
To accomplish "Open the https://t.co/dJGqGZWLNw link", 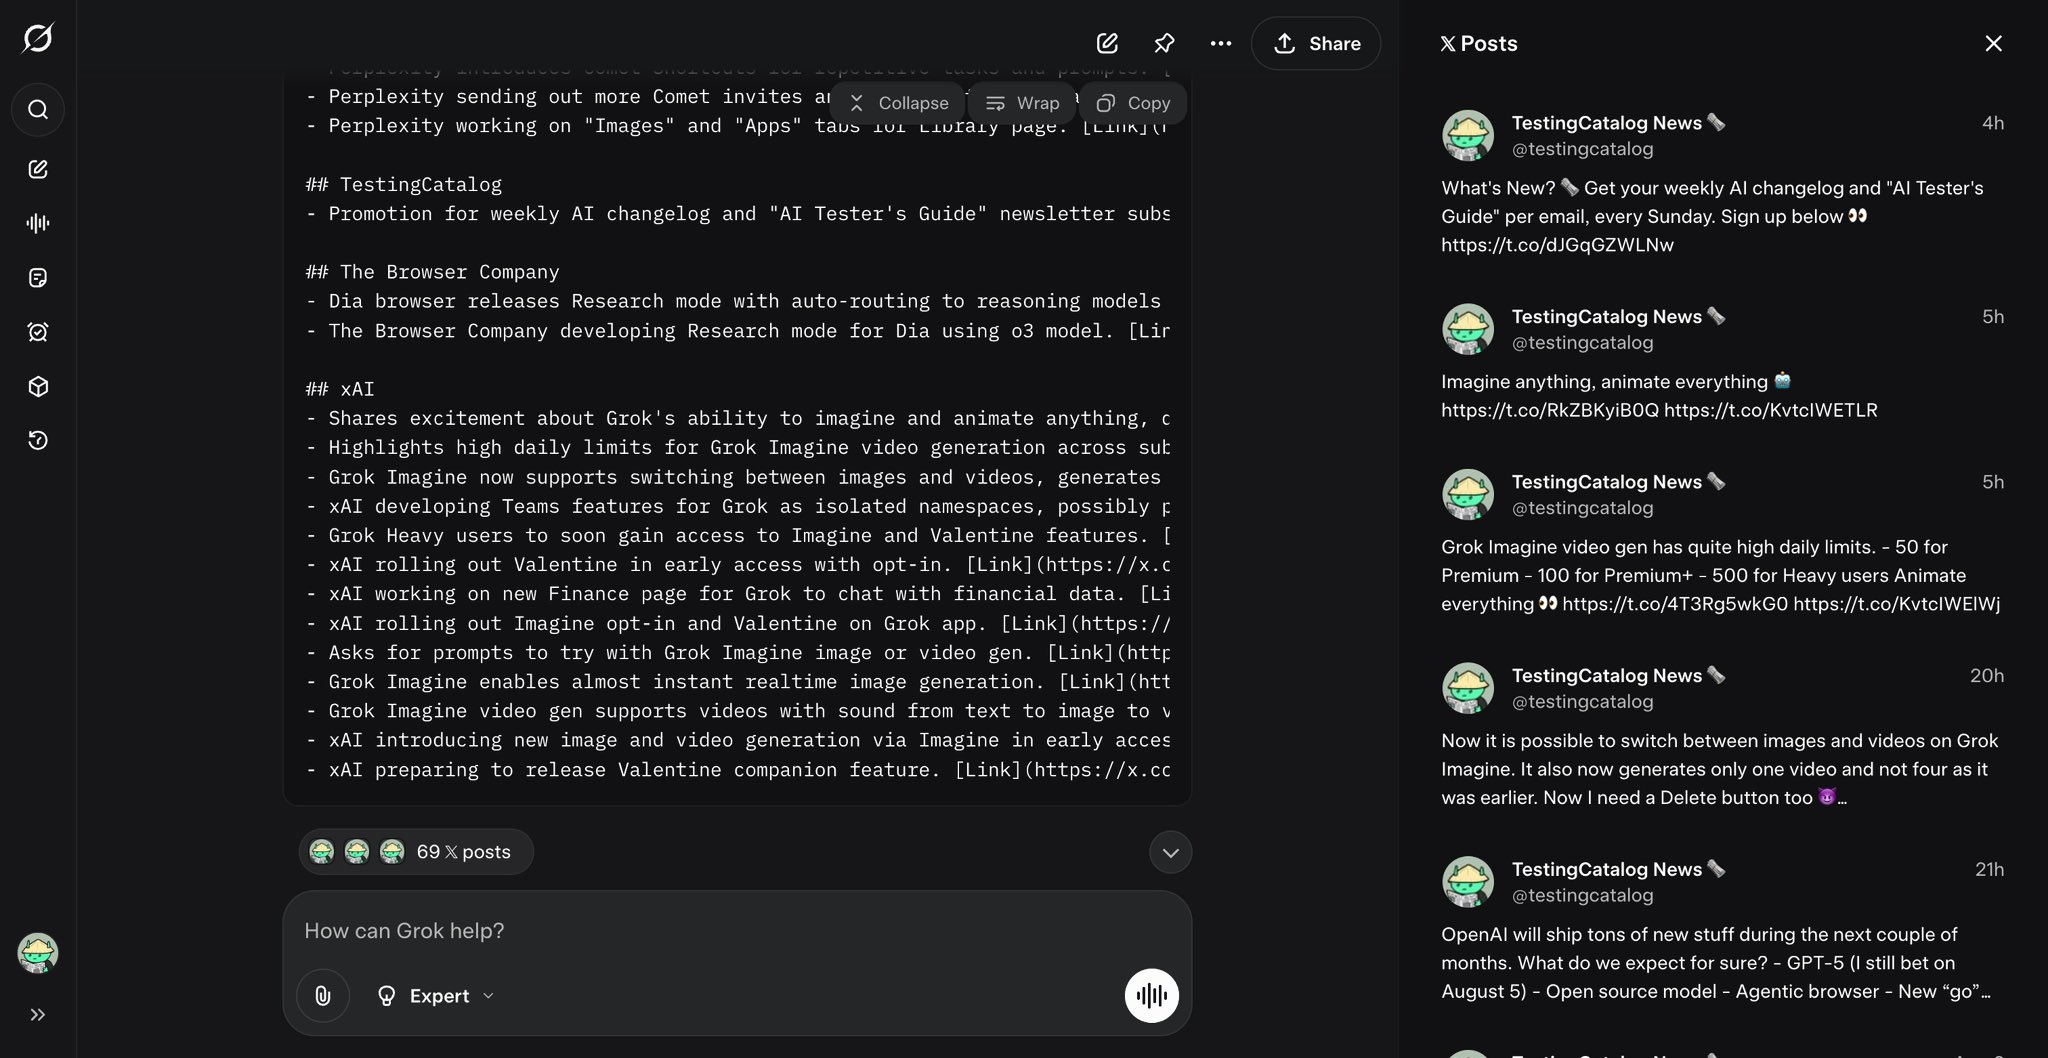I will [x=1557, y=245].
